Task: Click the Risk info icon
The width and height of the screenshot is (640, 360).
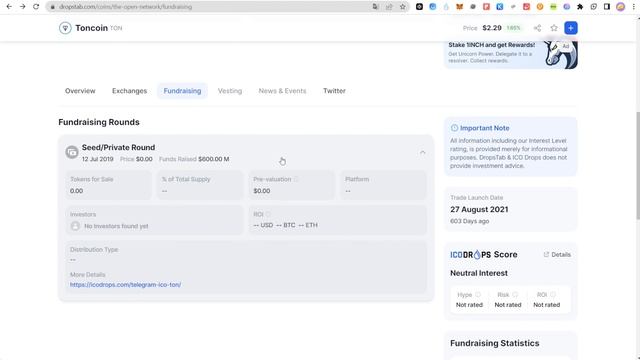Action: point(515,295)
